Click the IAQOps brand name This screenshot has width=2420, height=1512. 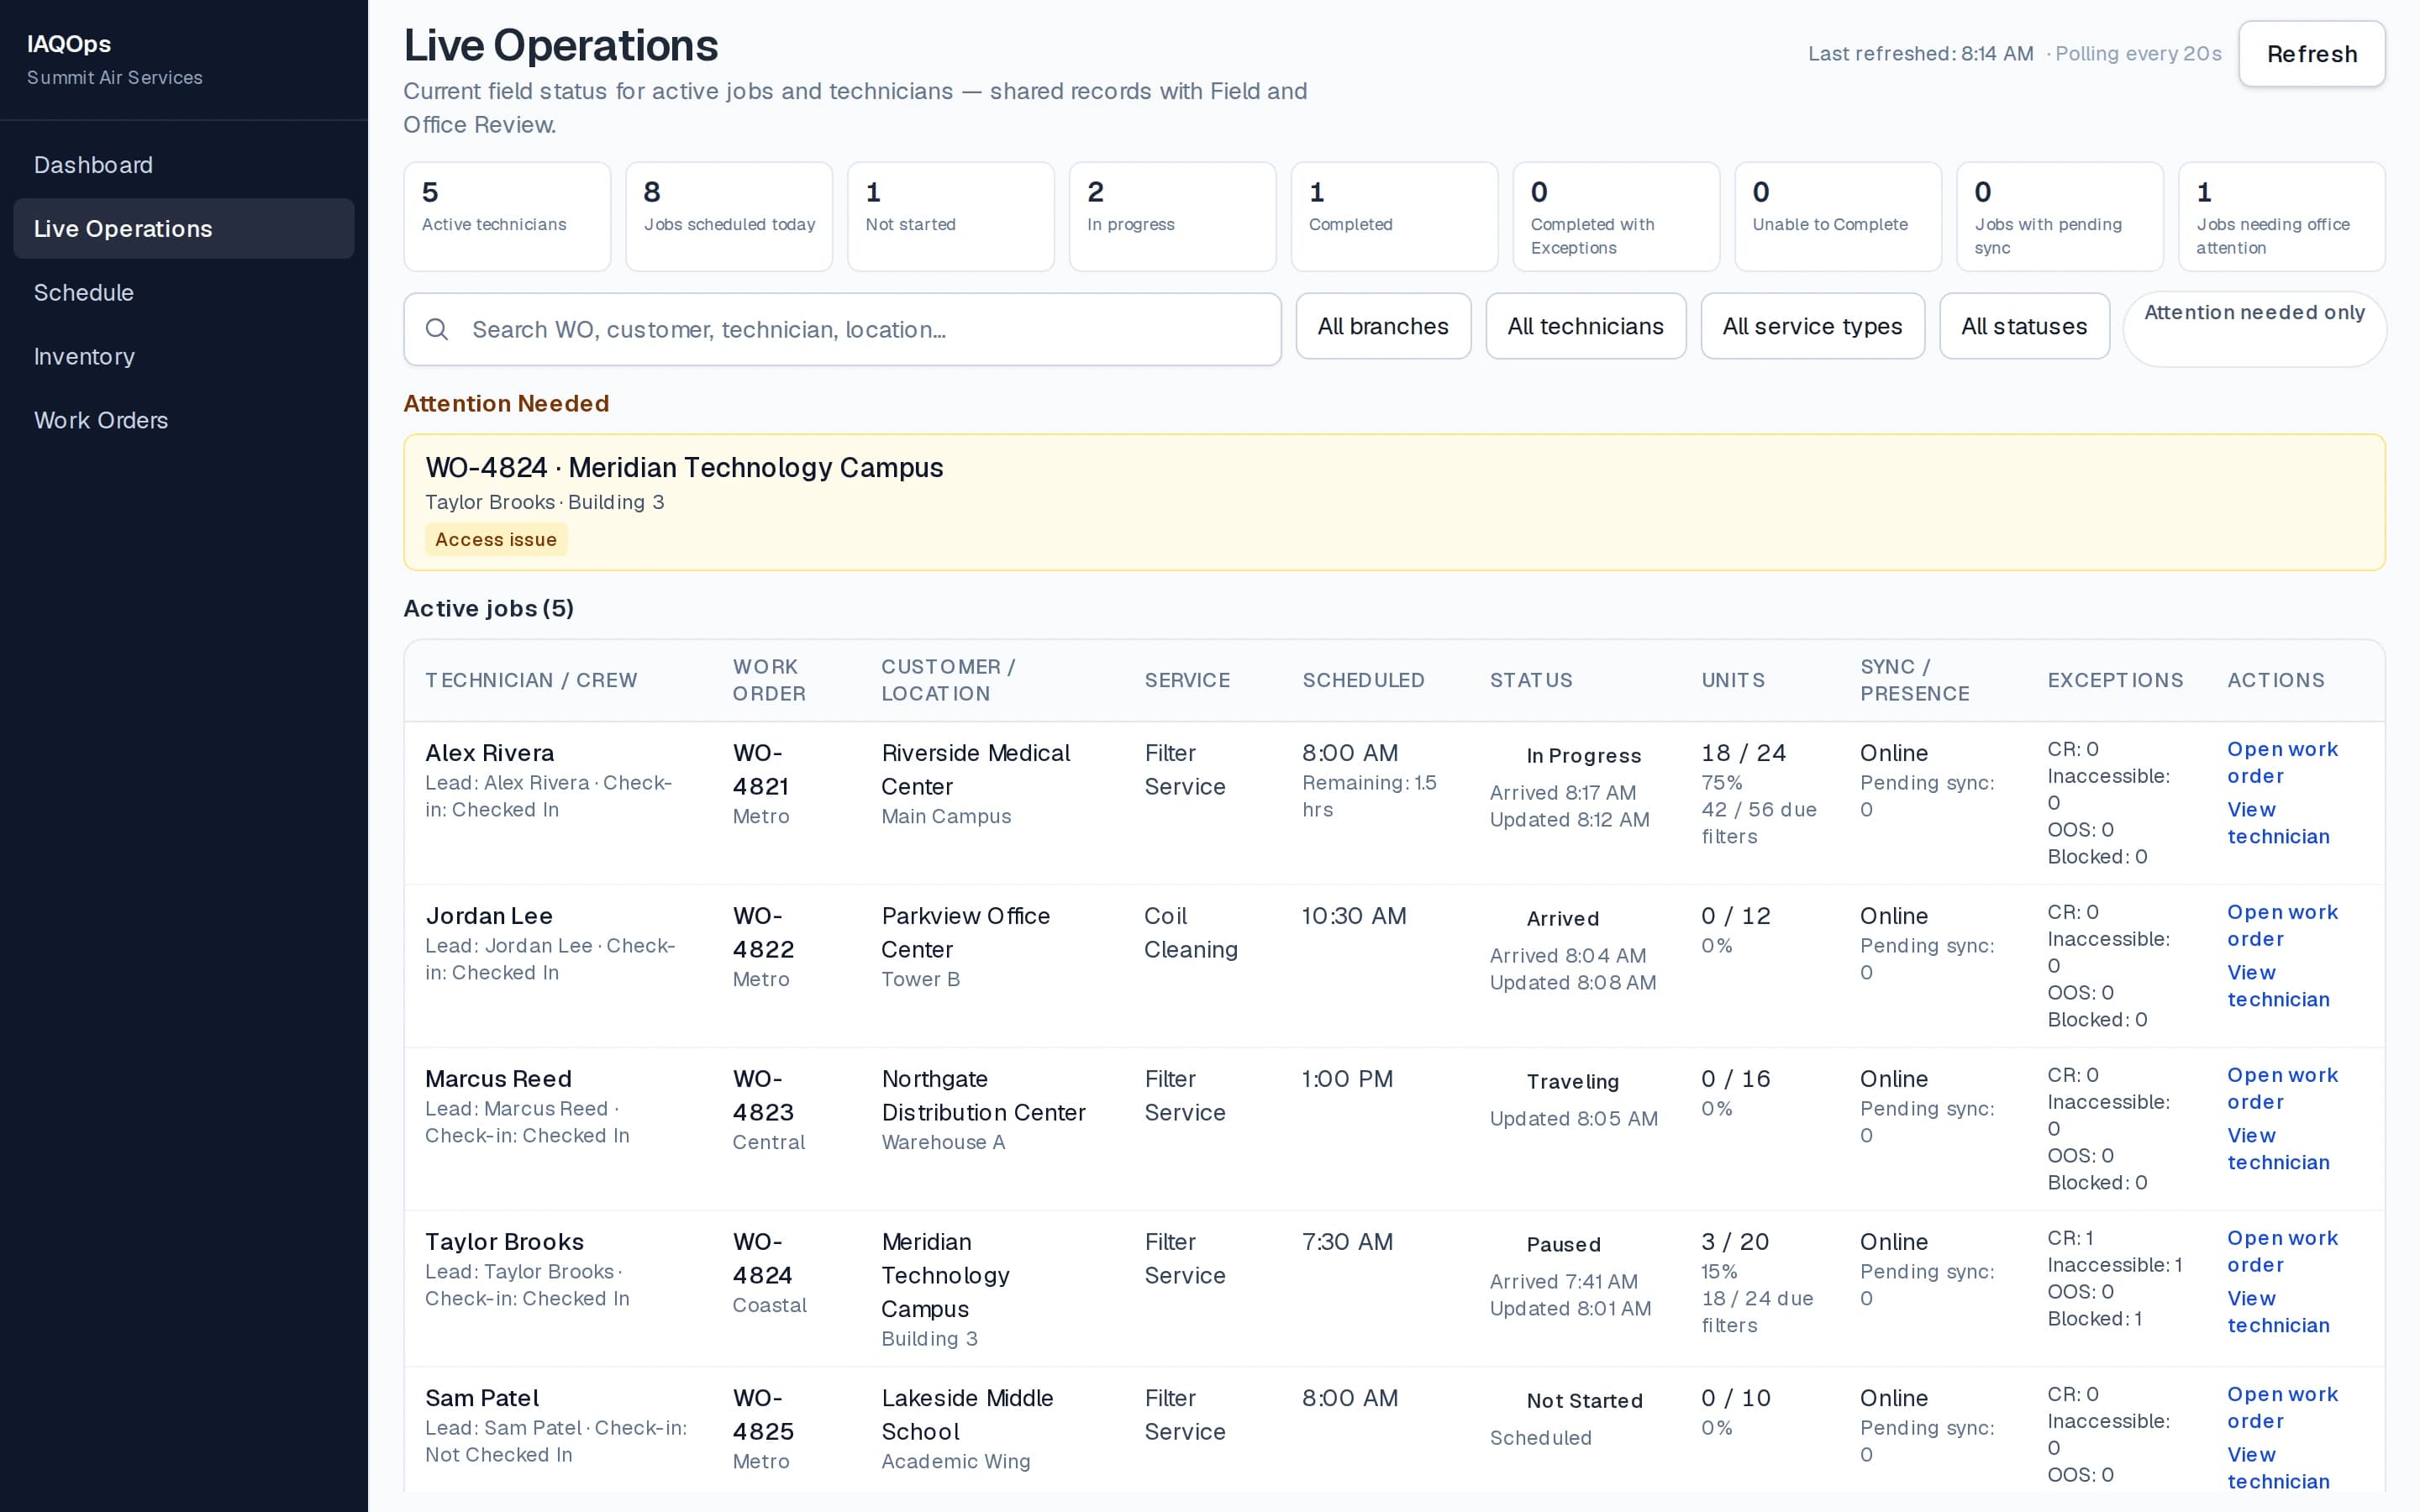point(69,44)
